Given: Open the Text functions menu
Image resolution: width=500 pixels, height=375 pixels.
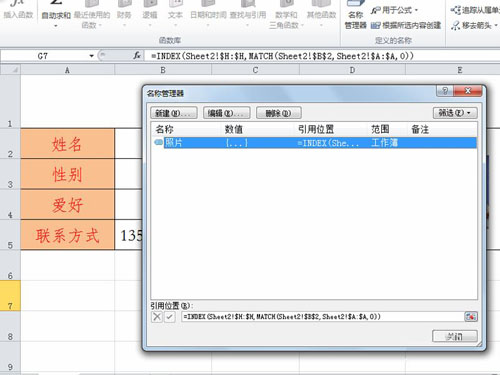Looking at the screenshot, I should 175,15.
